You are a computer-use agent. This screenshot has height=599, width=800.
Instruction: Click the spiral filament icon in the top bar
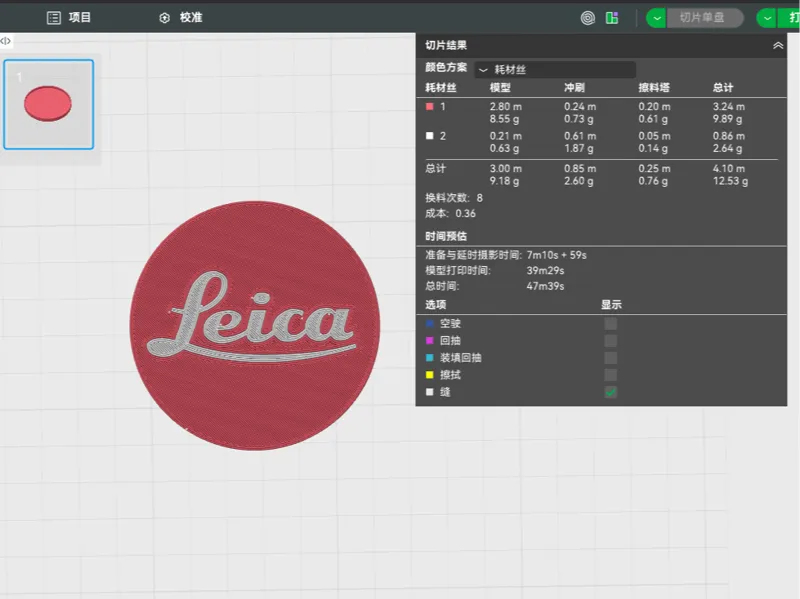click(588, 18)
